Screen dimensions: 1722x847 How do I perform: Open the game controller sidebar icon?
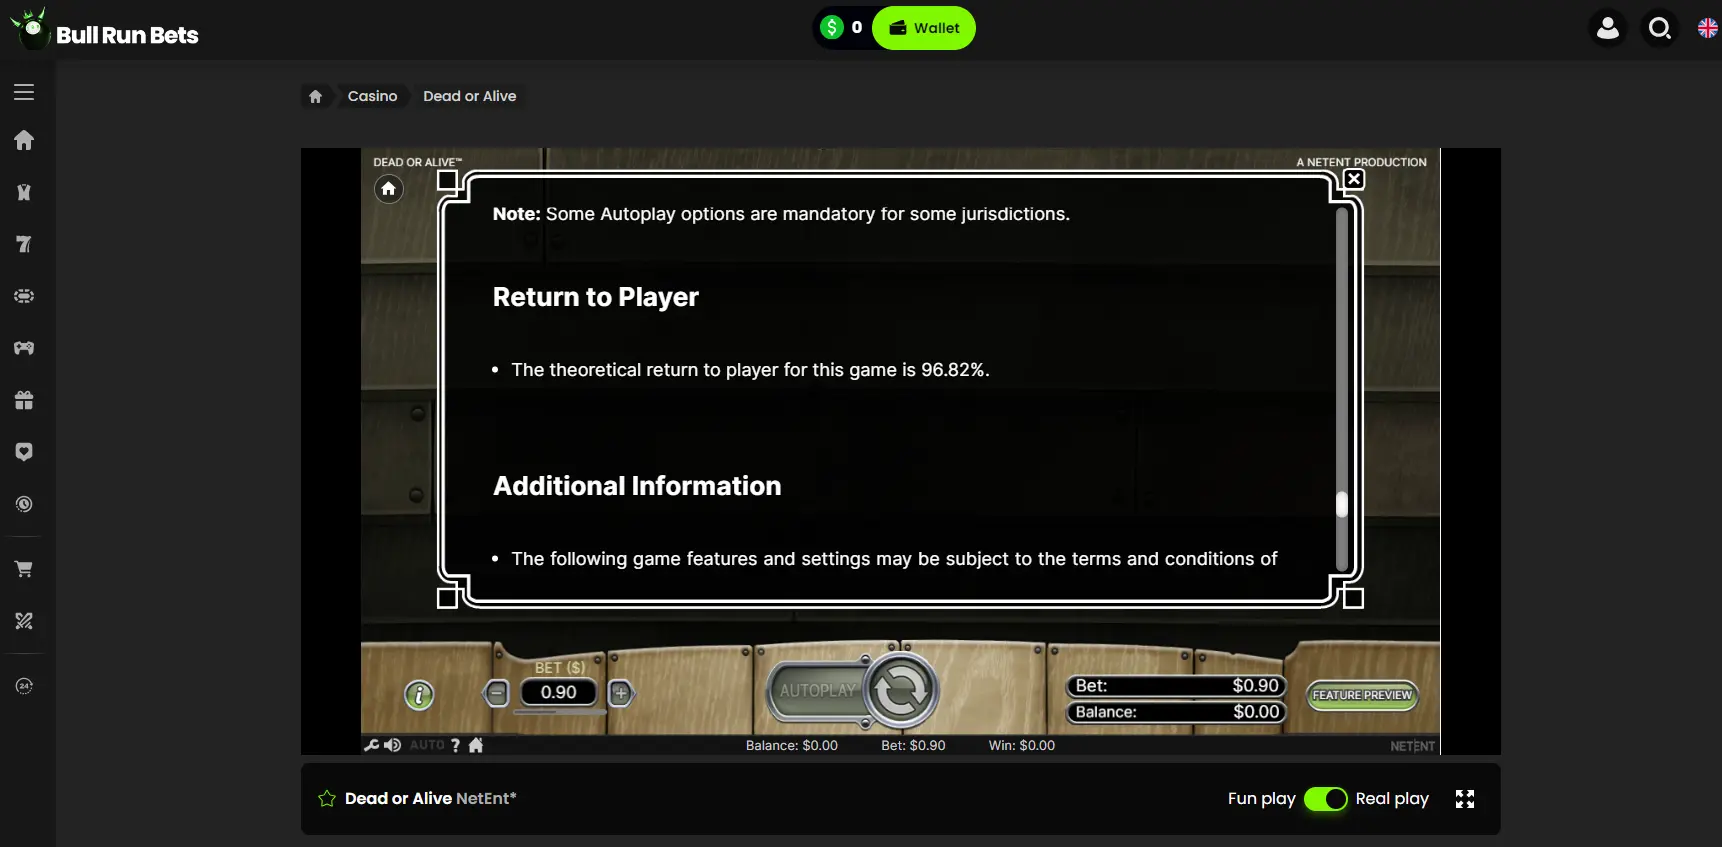pyautogui.click(x=24, y=348)
